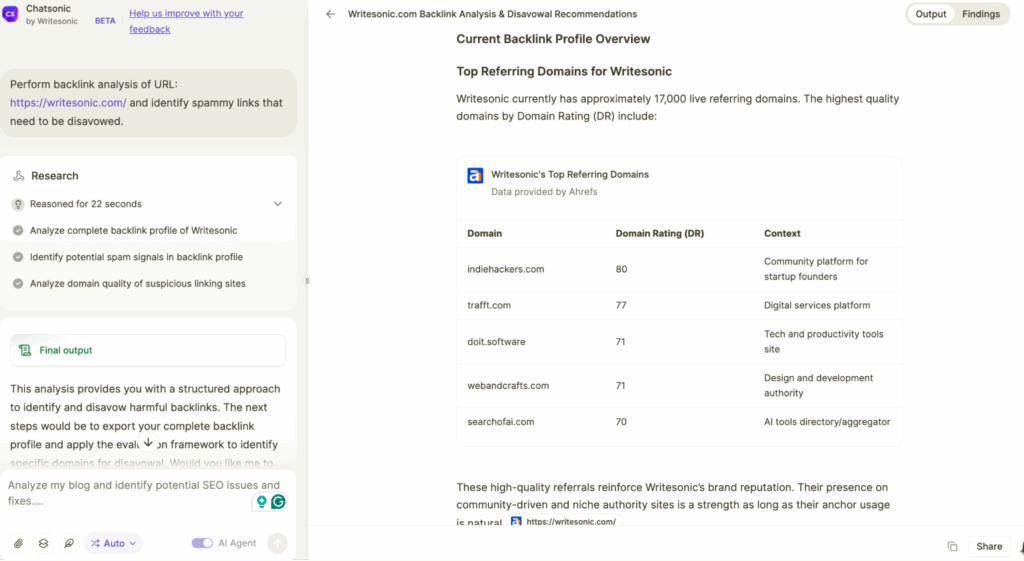The image size is (1024, 561).
Task: Click the trafft.com domain cell
Action: pyautogui.click(x=489, y=305)
